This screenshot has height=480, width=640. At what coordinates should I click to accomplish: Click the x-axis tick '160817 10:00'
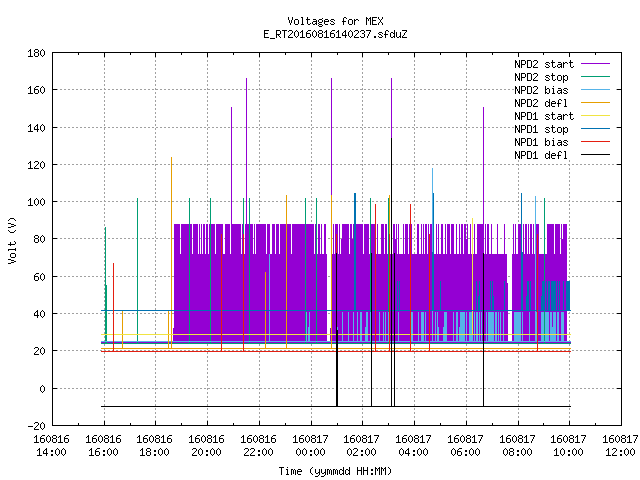(x=569, y=446)
